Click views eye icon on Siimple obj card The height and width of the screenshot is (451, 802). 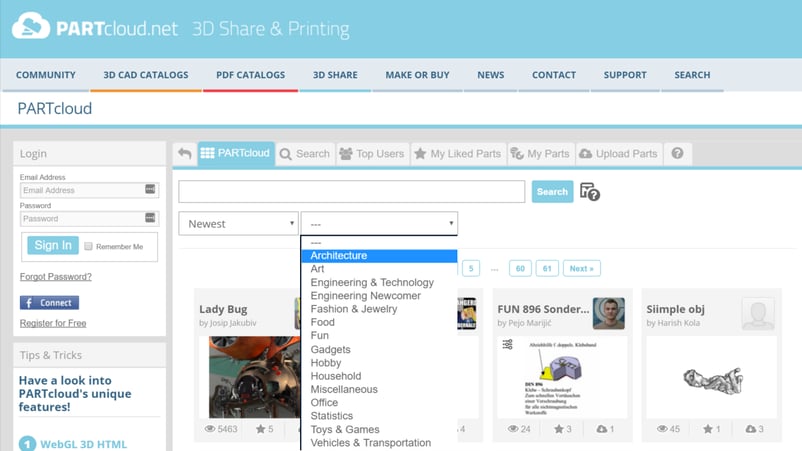click(662, 429)
